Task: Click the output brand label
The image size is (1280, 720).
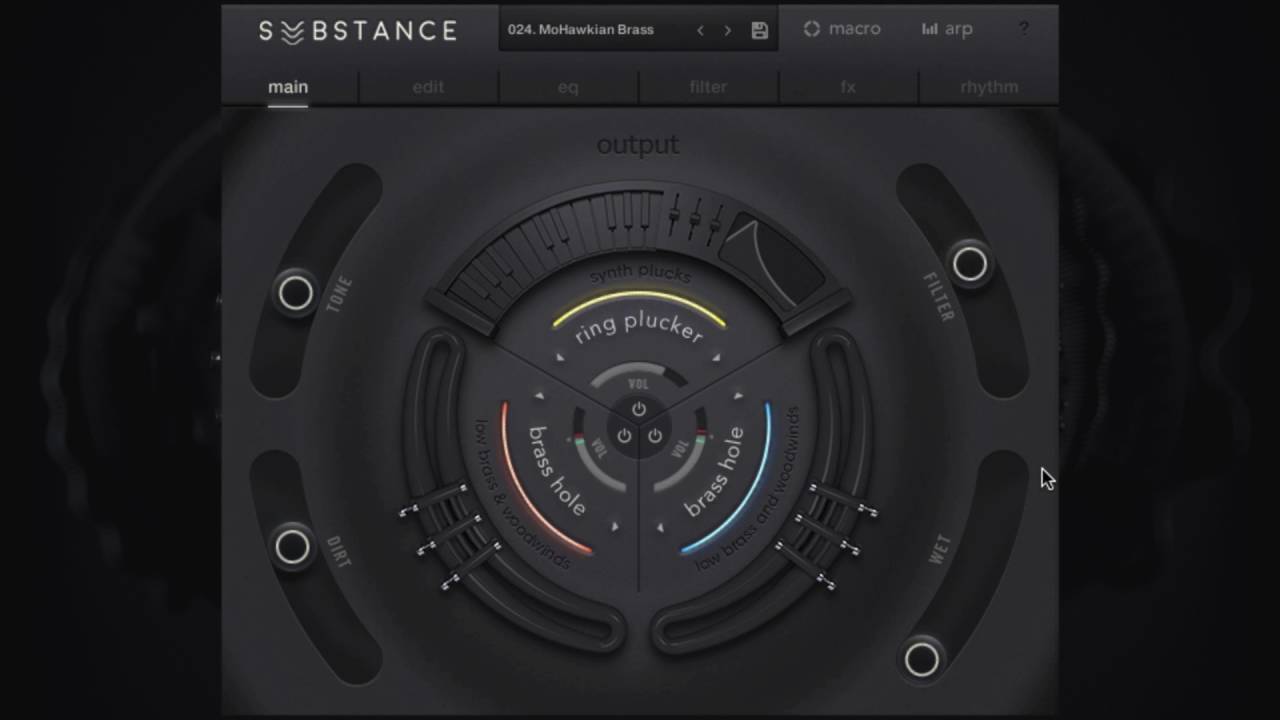Action: [x=638, y=146]
